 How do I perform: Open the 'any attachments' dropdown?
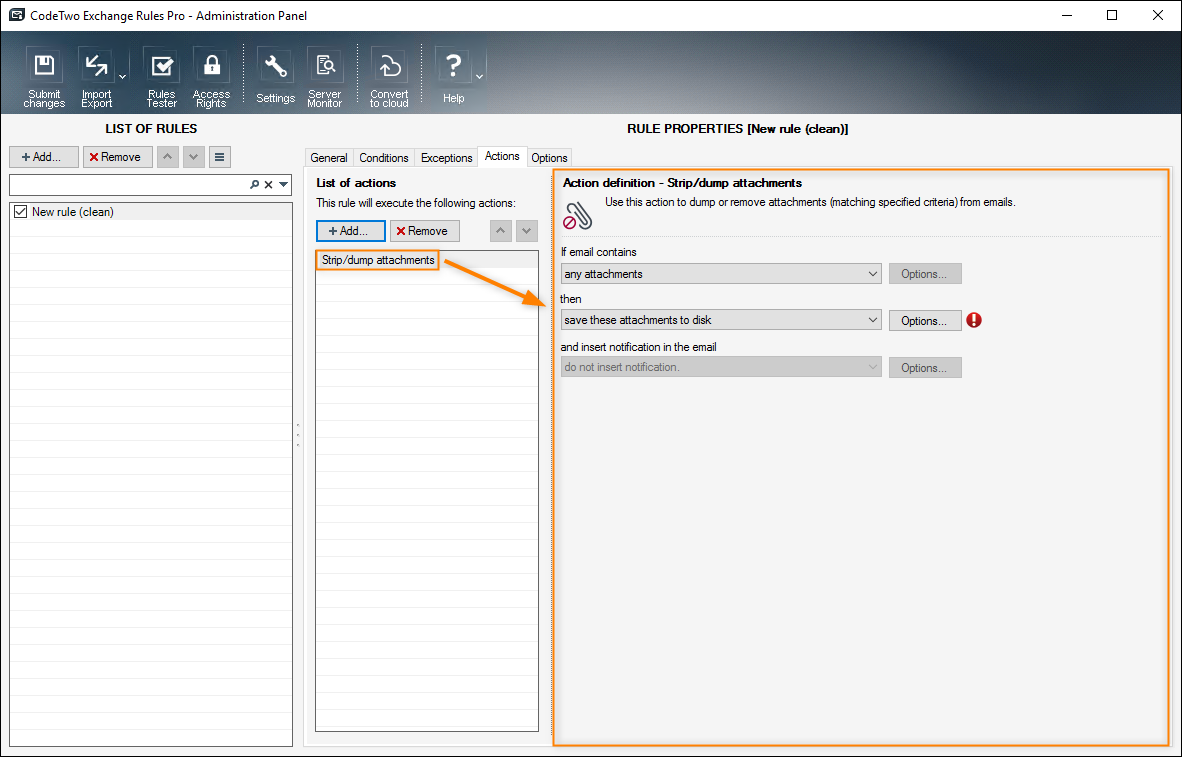pos(721,274)
